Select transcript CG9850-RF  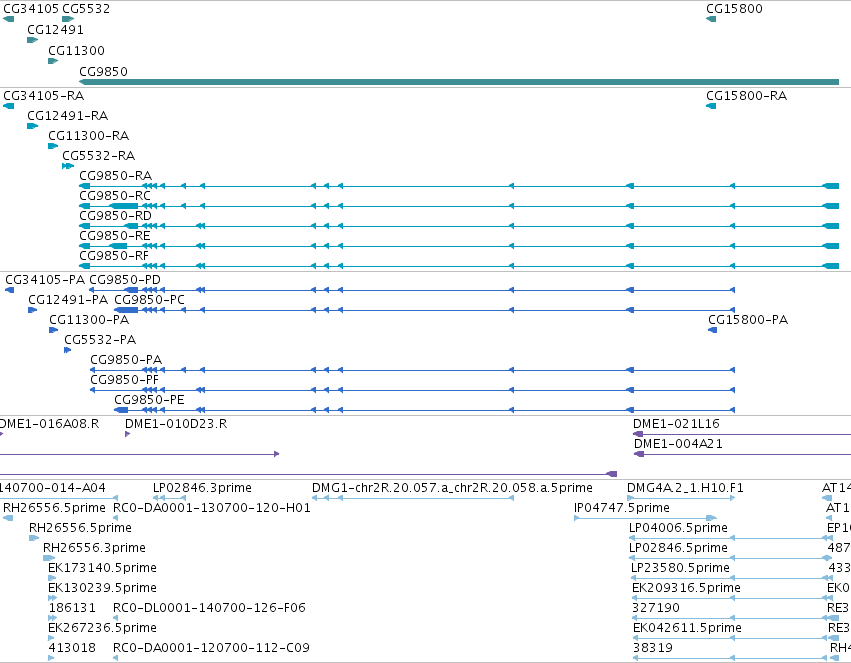114,256
